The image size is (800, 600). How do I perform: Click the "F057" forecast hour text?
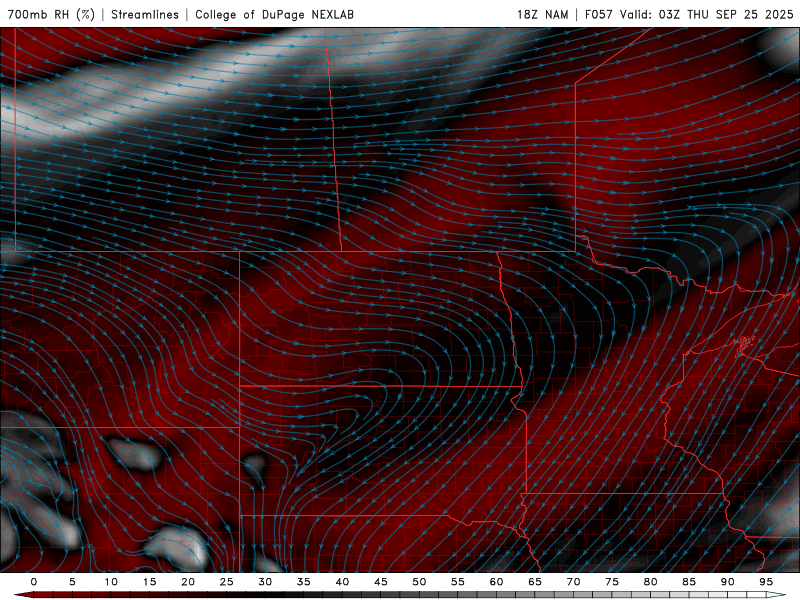[599, 14]
